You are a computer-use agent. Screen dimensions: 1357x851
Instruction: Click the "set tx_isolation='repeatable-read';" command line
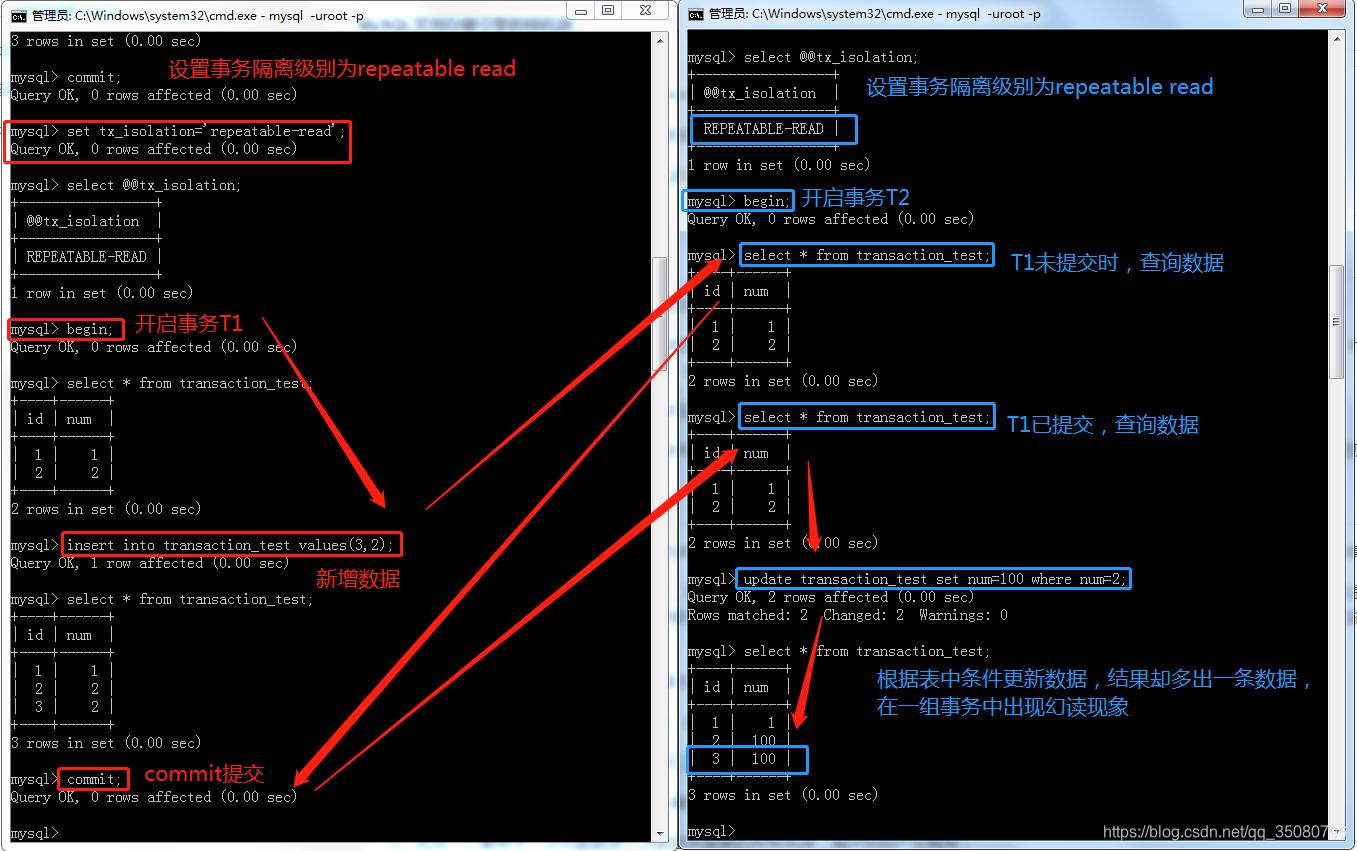click(x=178, y=131)
